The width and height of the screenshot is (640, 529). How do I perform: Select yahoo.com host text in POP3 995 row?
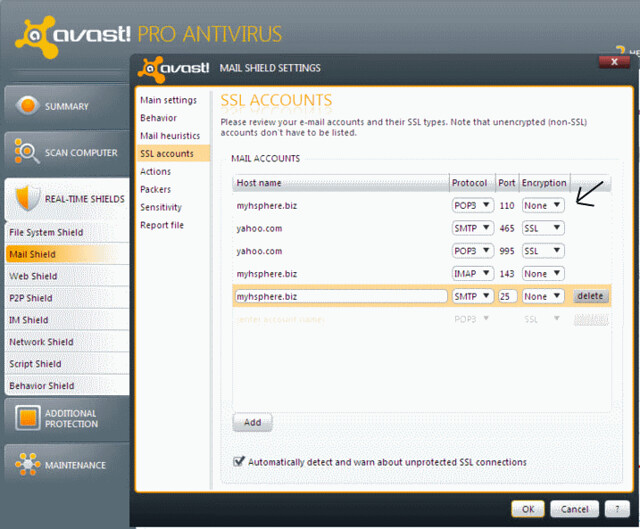[259, 251]
